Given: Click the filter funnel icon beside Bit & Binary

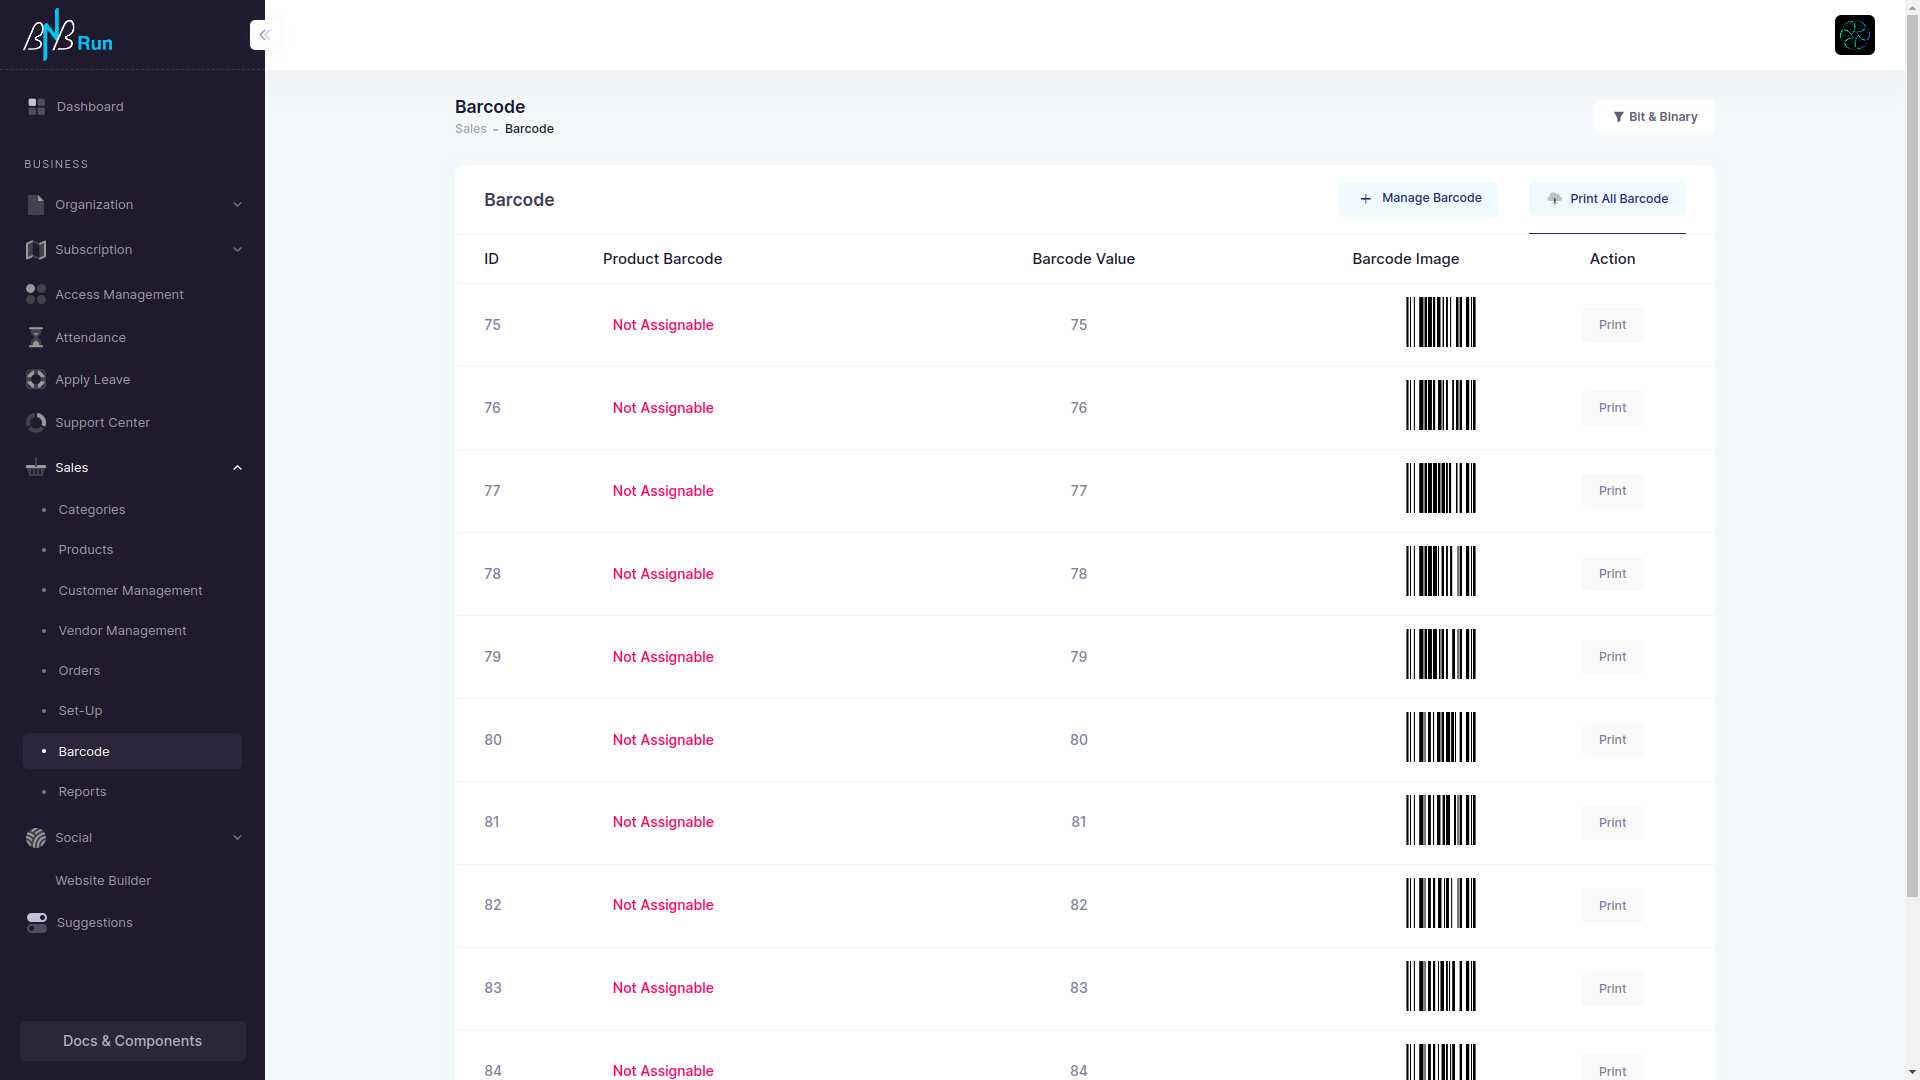Looking at the screenshot, I should coord(1618,117).
